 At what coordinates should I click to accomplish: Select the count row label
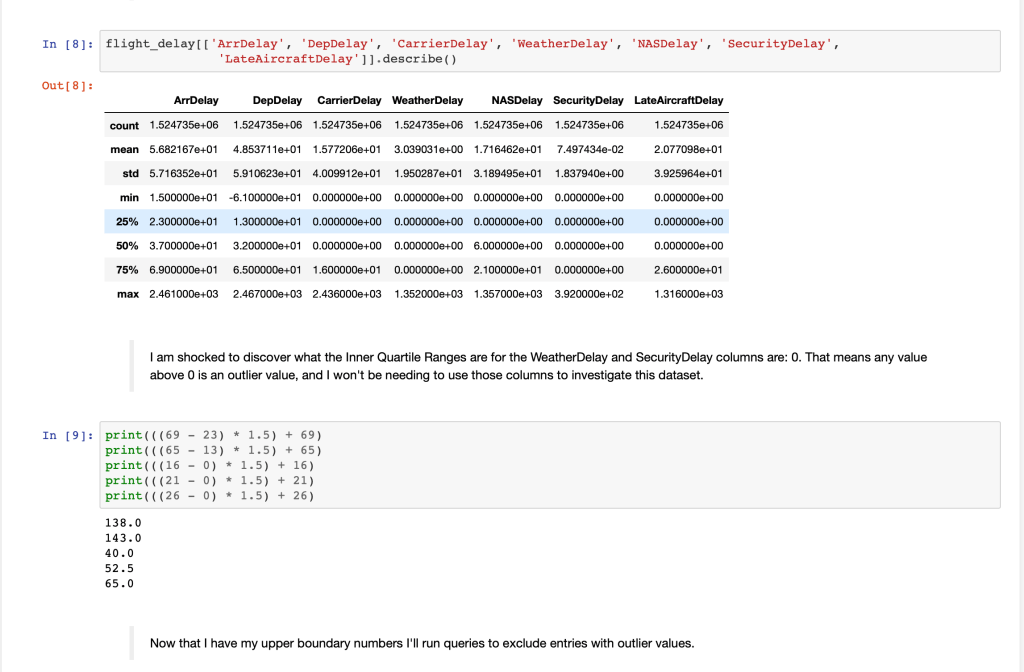(124, 126)
